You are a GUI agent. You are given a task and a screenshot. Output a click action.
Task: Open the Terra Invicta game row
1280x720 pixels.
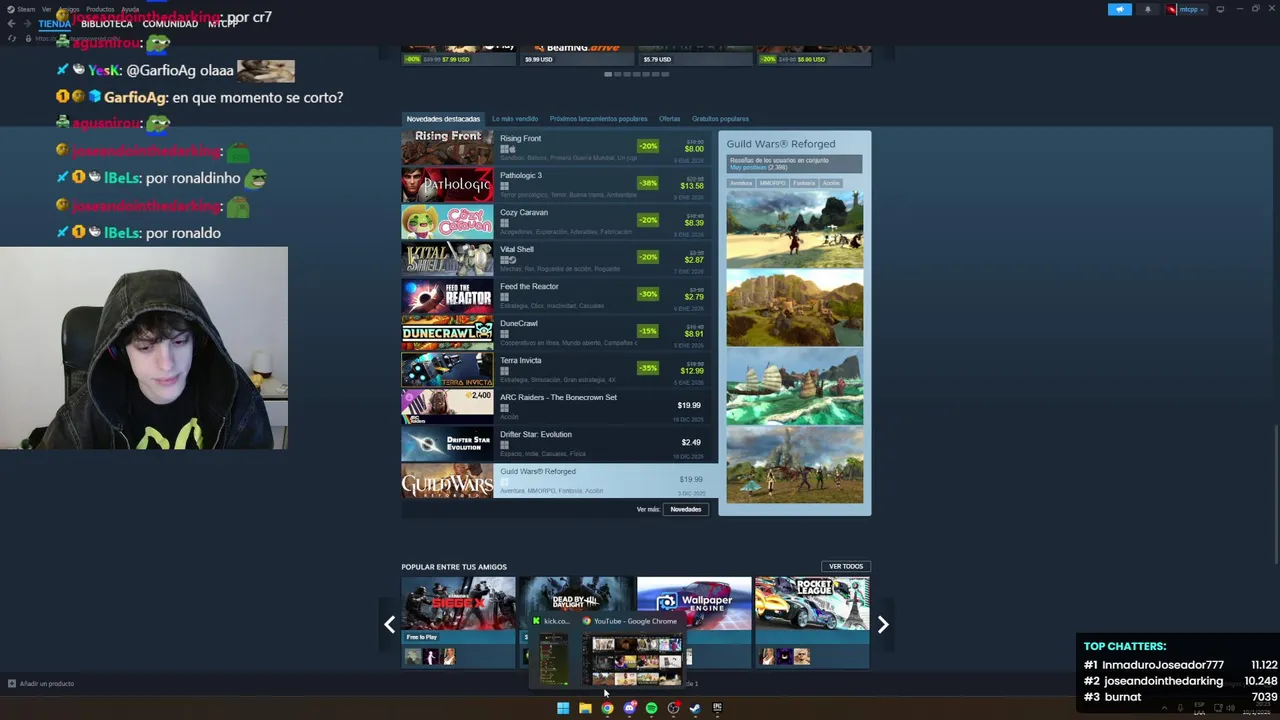coord(559,370)
